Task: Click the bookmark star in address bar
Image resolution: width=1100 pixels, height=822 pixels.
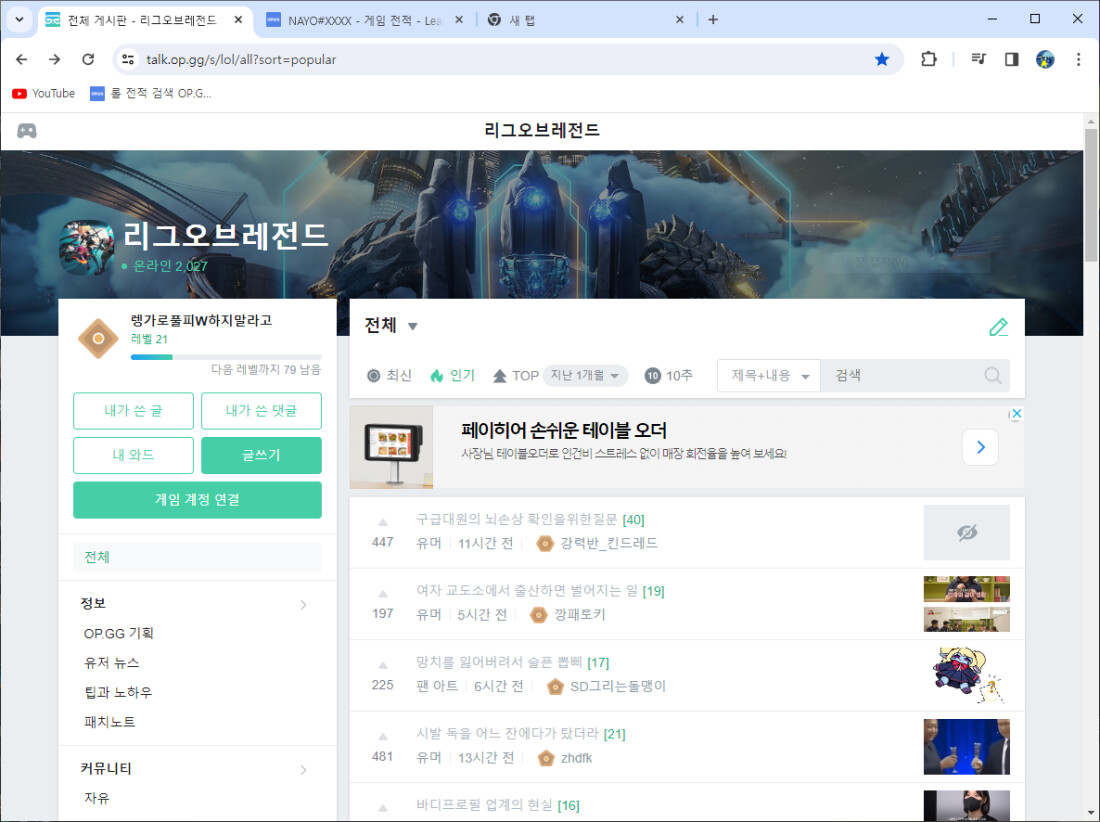Action: click(x=882, y=60)
